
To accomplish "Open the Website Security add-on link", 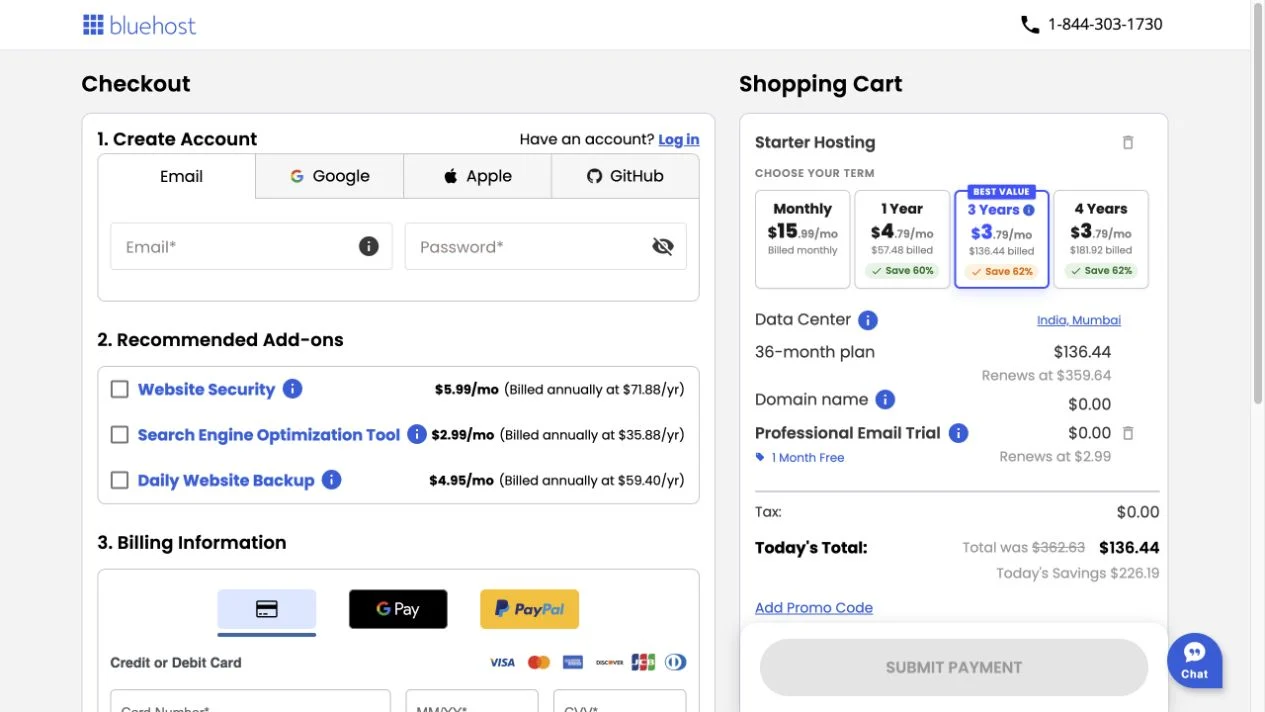I will [206, 389].
